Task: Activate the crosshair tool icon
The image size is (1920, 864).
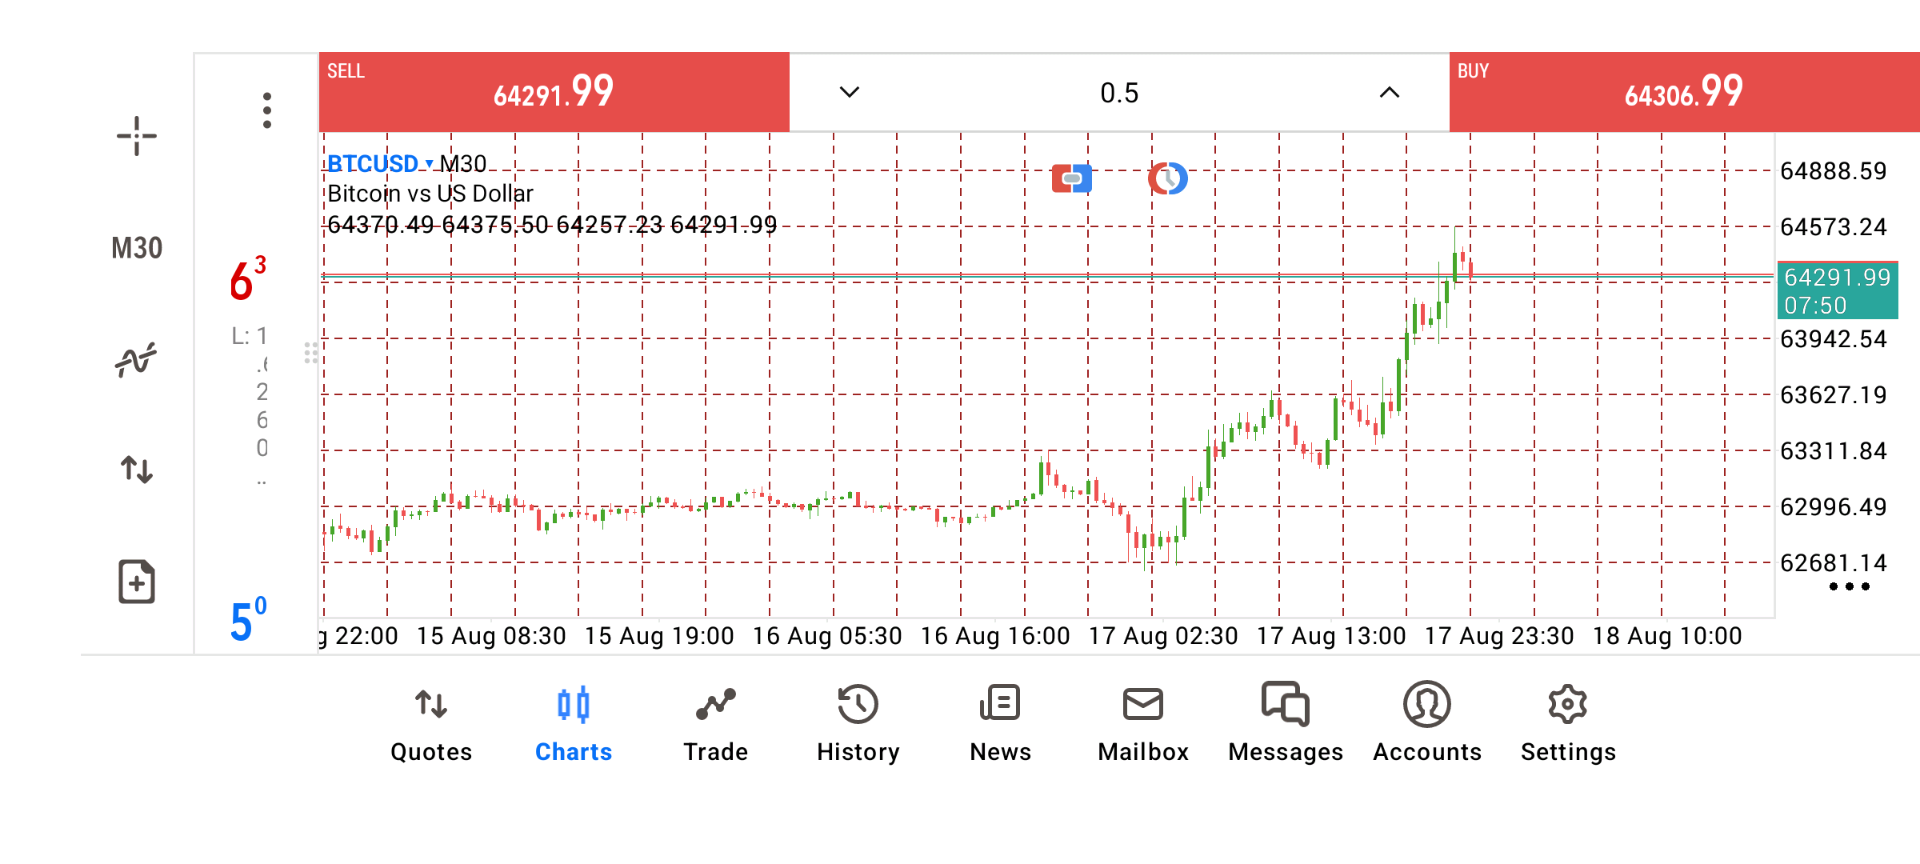Action: [136, 136]
